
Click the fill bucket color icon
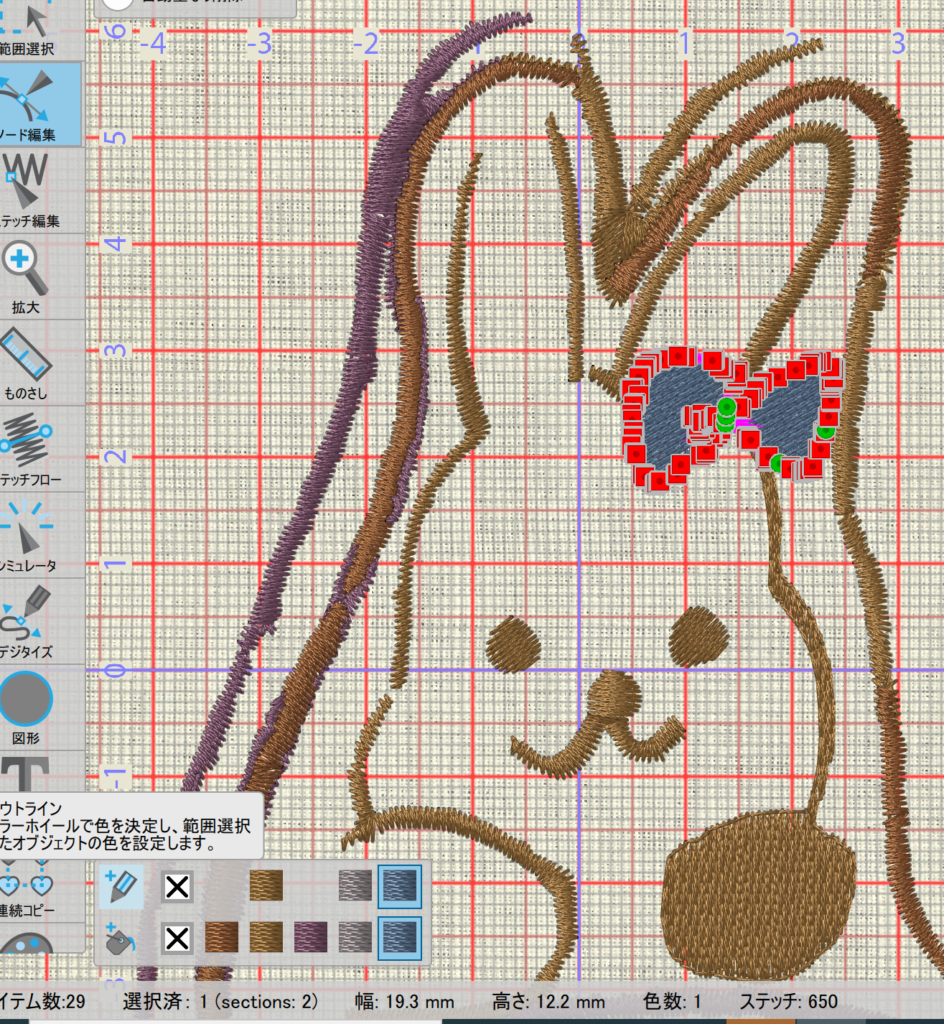[x=121, y=938]
